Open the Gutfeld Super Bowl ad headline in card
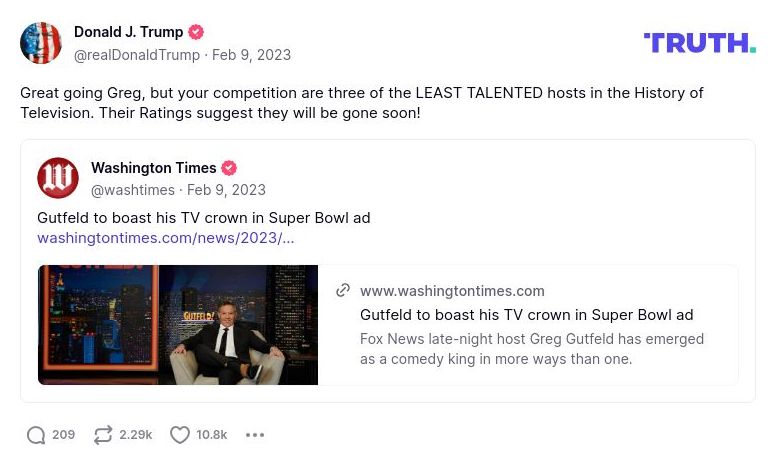The height and width of the screenshot is (465, 777). pyautogui.click(x=526, y=315)
